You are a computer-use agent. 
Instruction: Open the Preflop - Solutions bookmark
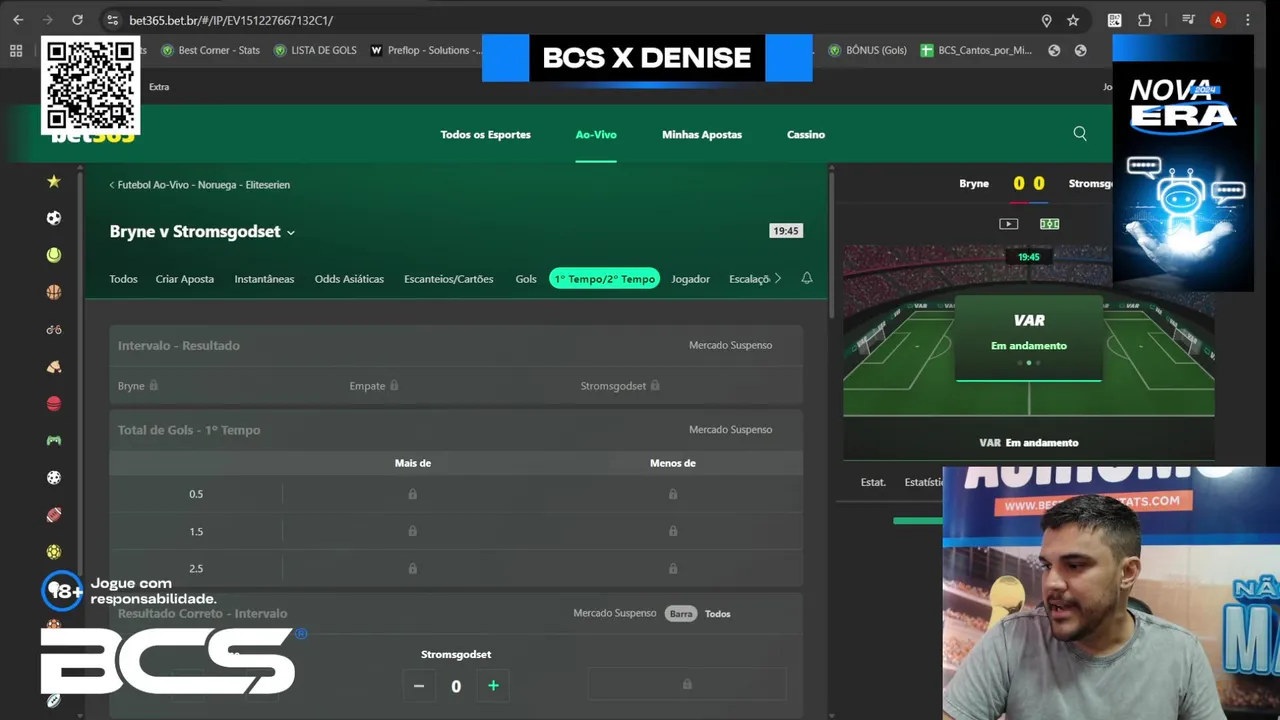tap(425, 50)
